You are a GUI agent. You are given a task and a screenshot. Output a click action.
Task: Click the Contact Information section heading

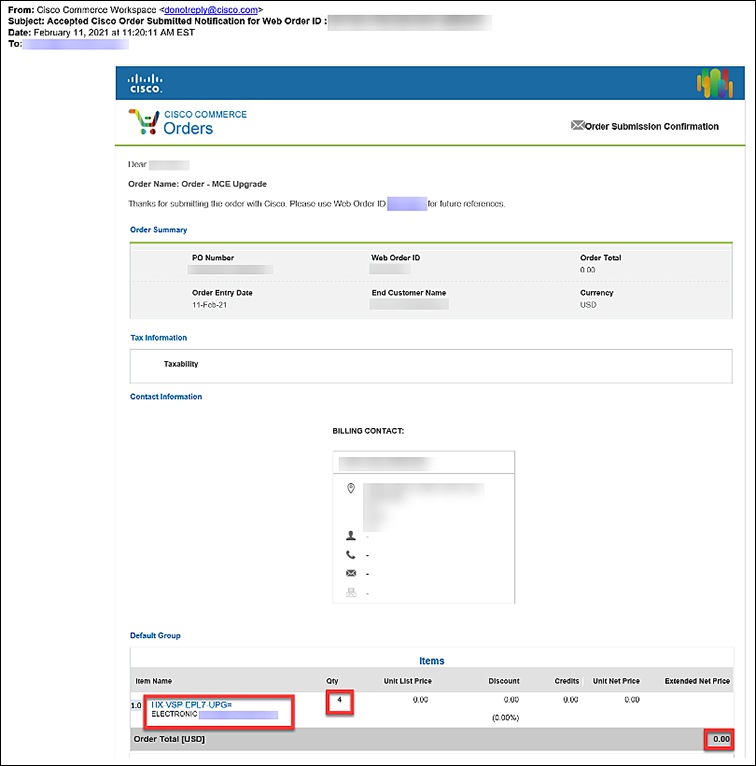pos(166,397)
